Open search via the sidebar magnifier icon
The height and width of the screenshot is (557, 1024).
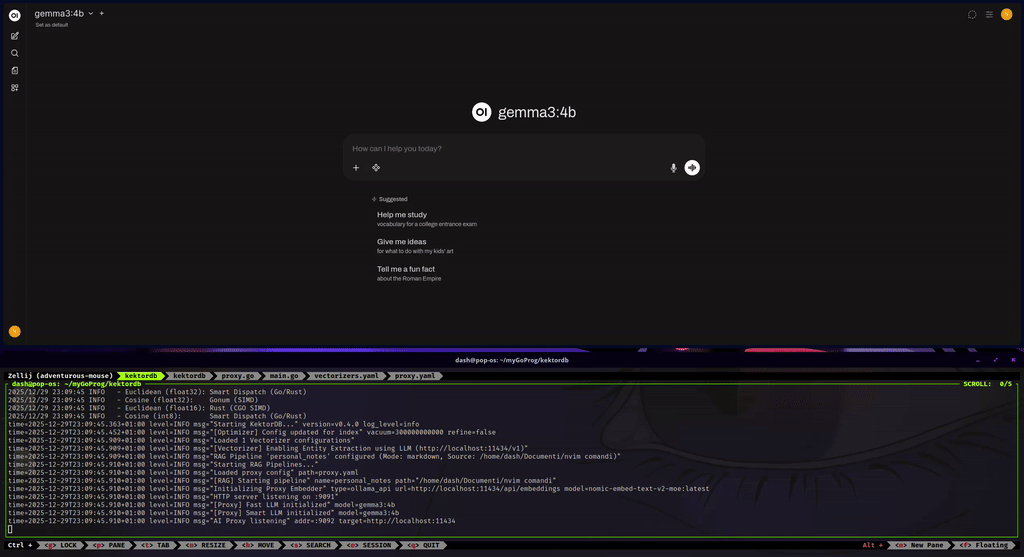coord(14,54)
